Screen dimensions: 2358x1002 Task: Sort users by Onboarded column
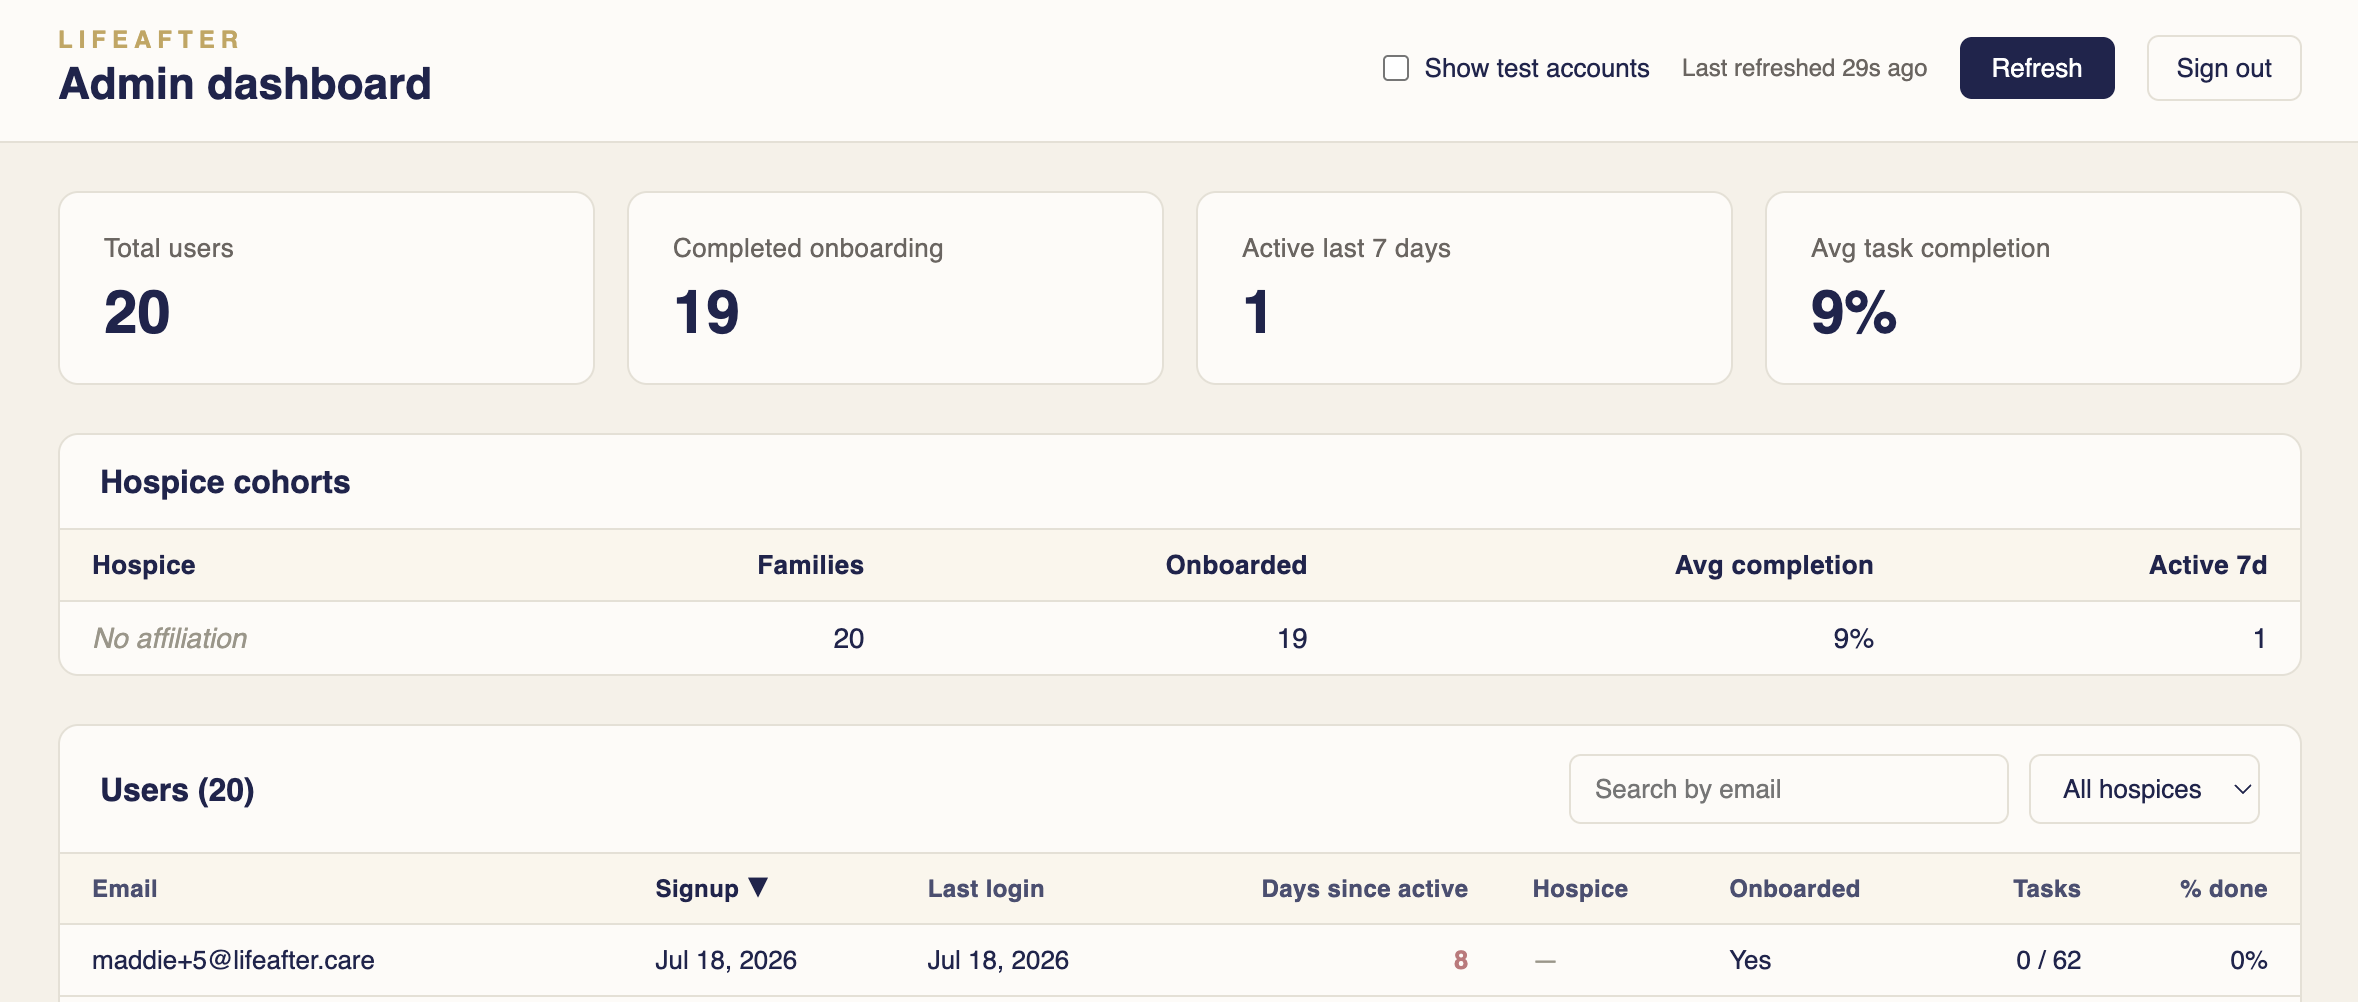pos(1794,888)
